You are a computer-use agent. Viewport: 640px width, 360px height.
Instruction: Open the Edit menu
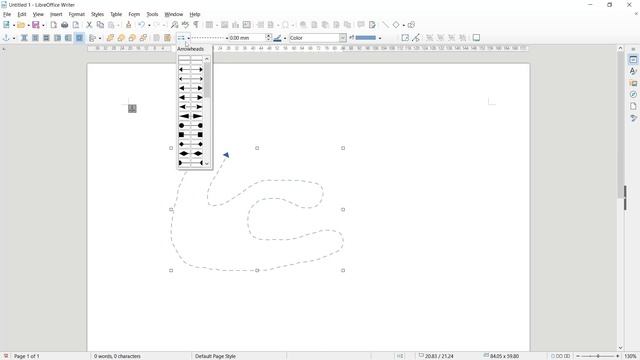click(x=22, y=14)
